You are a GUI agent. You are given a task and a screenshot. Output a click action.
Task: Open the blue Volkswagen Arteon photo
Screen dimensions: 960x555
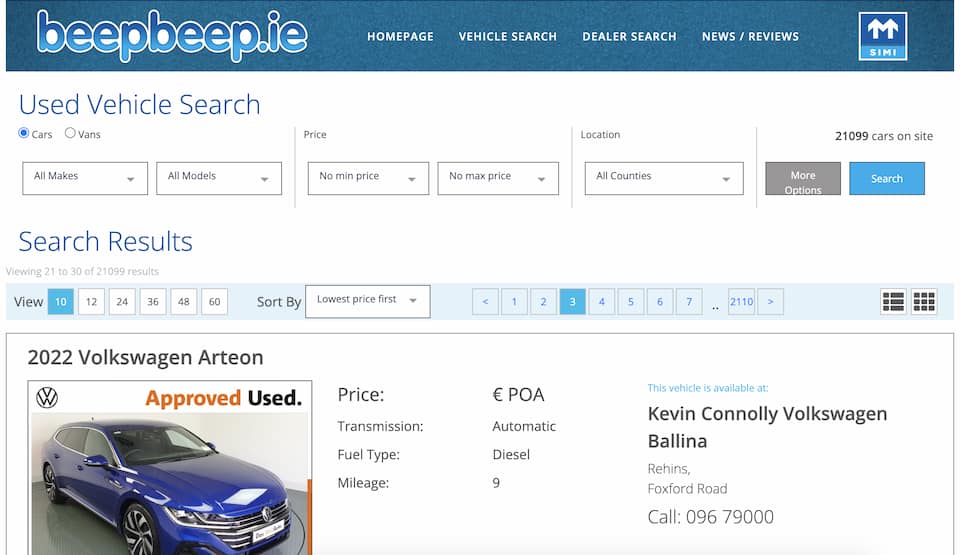point(170,480)
